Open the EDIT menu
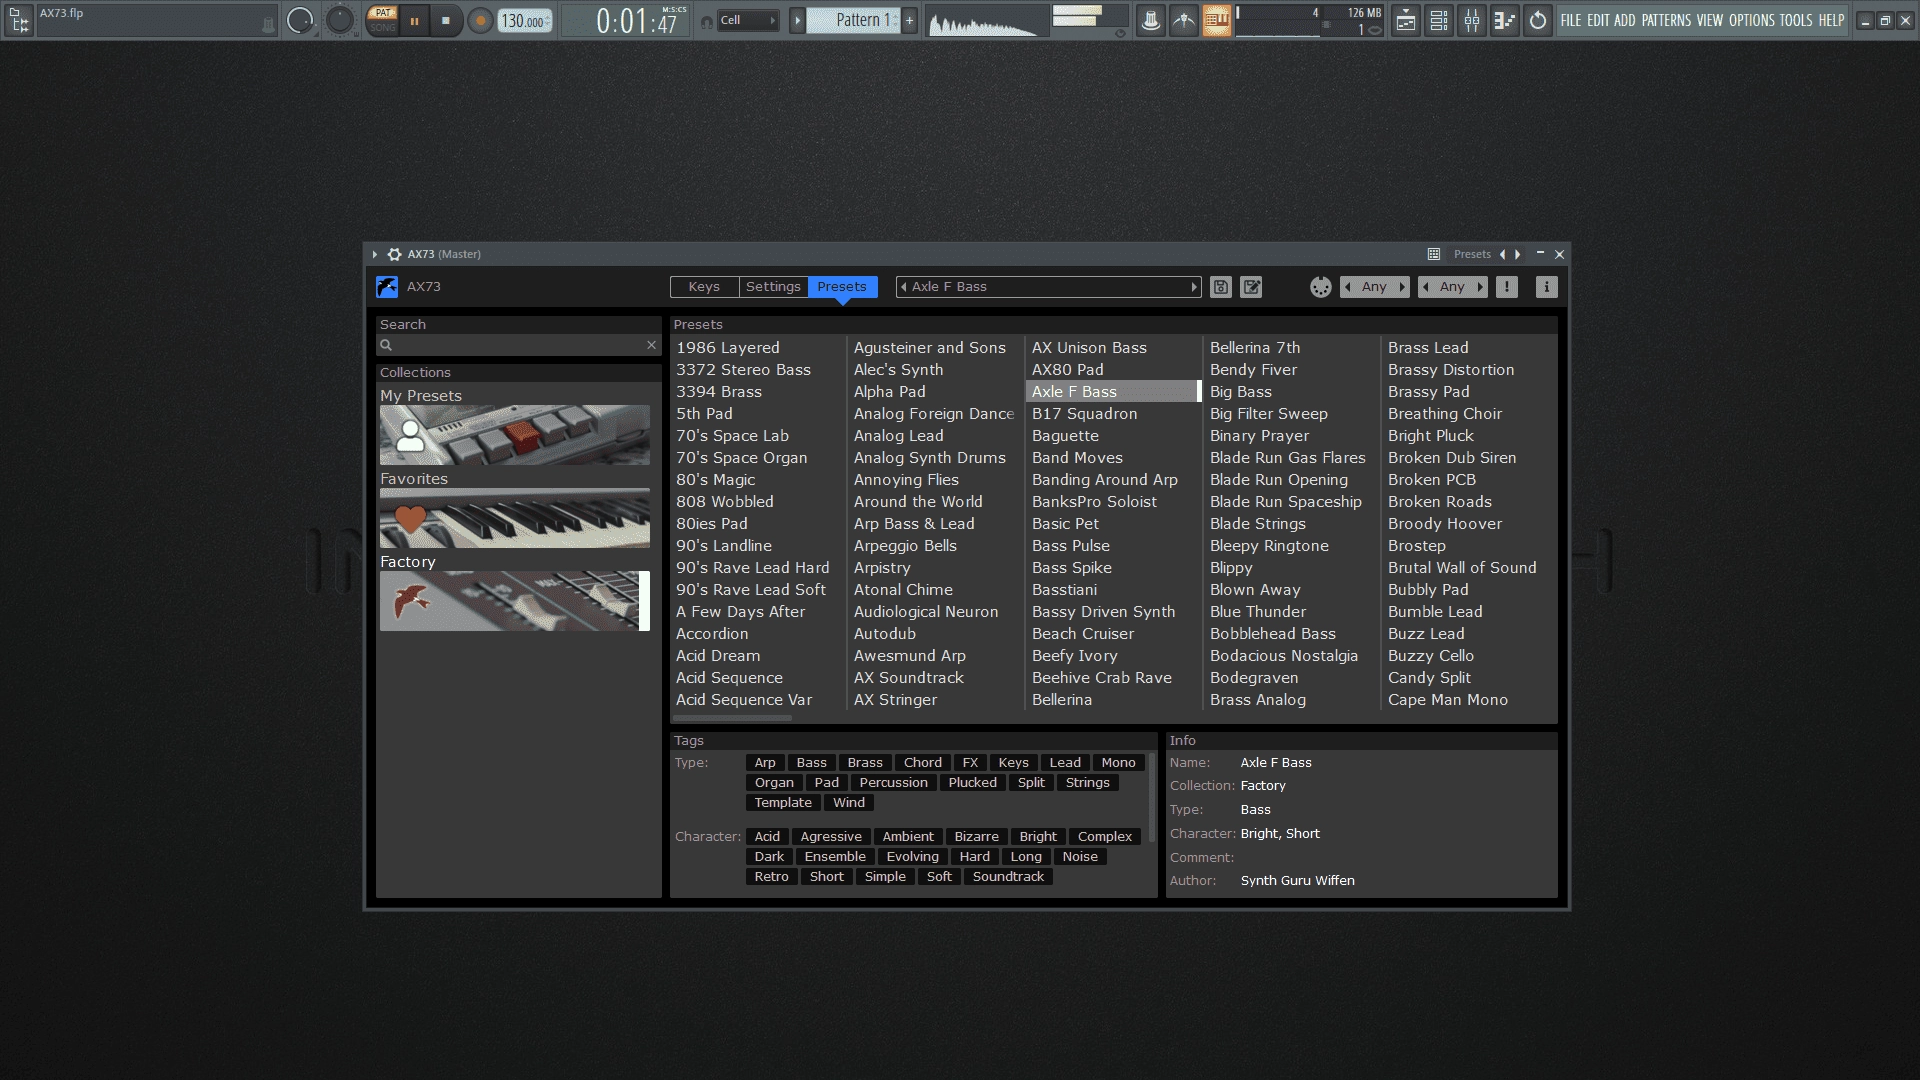Viewport: 1920px width, 1080px height. point(1598,20)
